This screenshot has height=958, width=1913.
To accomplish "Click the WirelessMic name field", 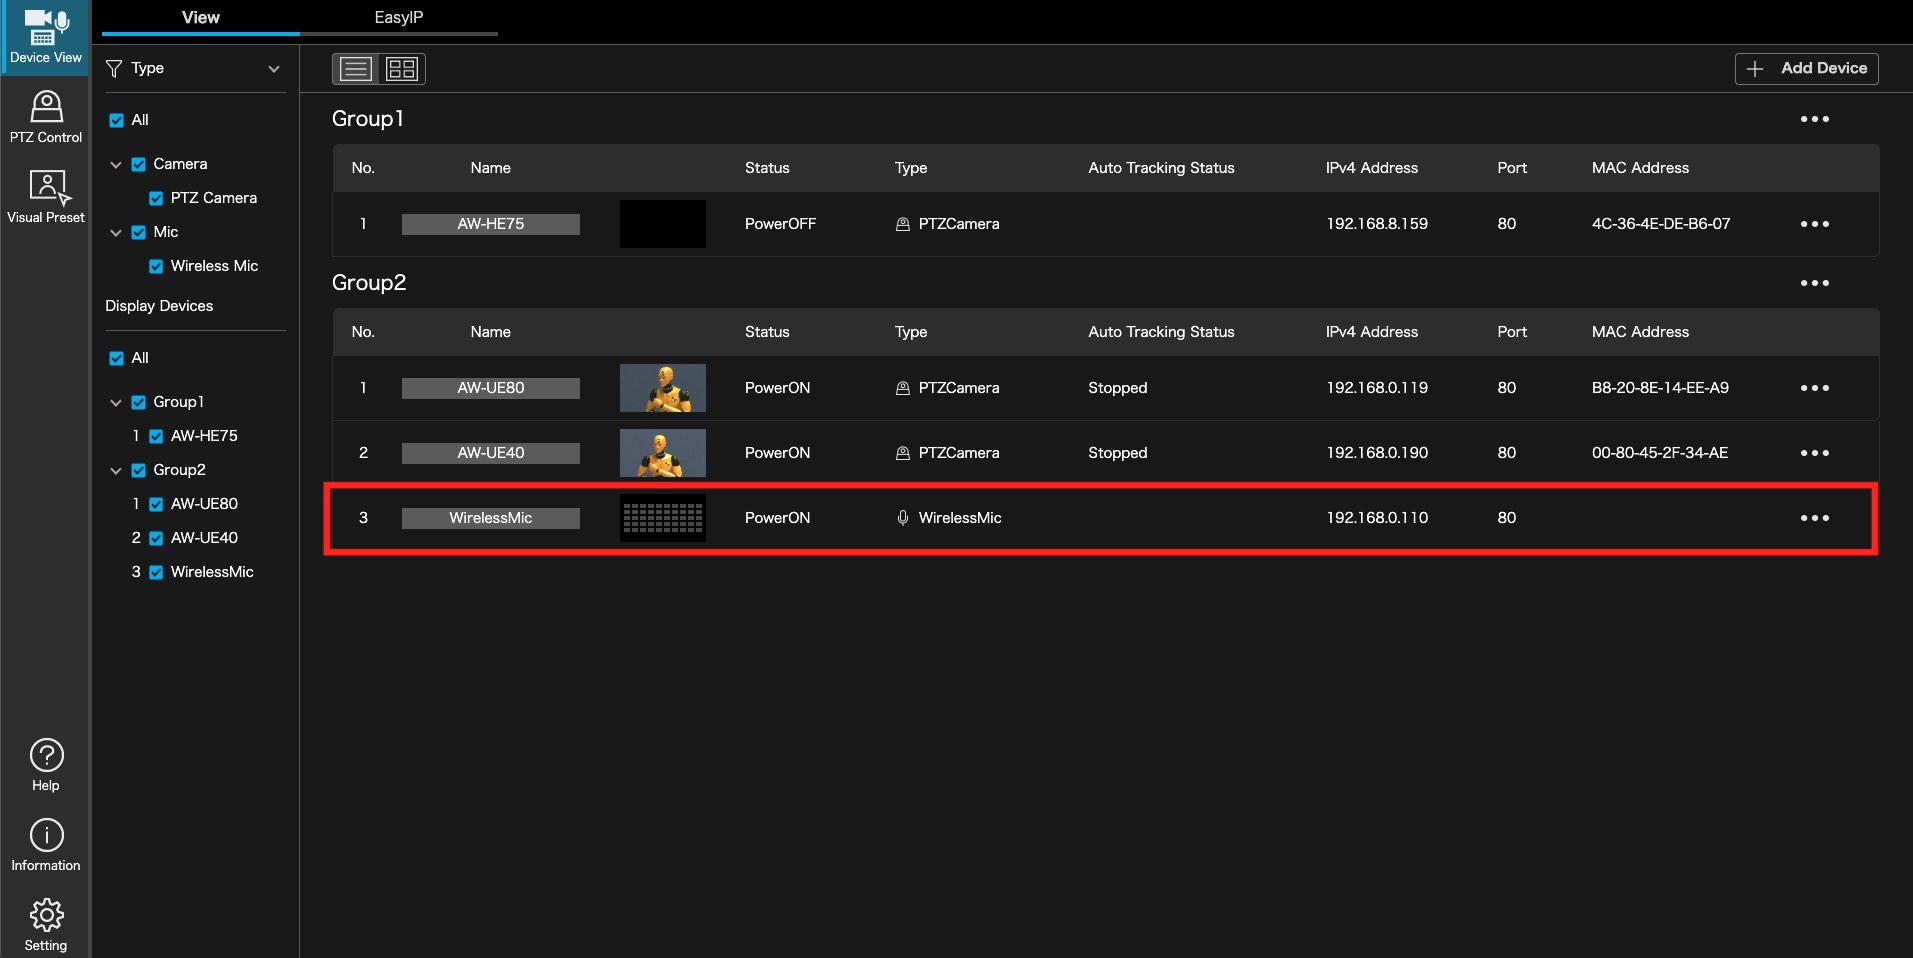I will 491,518.
